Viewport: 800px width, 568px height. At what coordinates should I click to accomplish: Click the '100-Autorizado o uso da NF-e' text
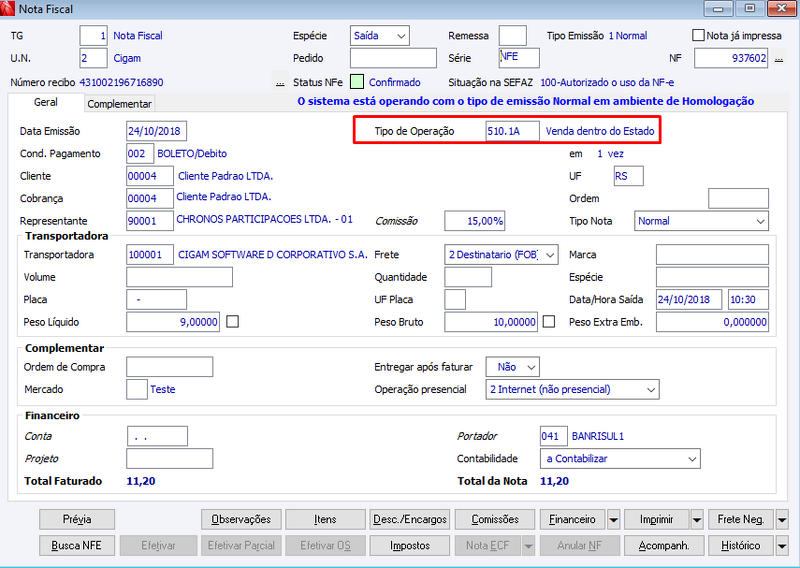click(607, 83)
